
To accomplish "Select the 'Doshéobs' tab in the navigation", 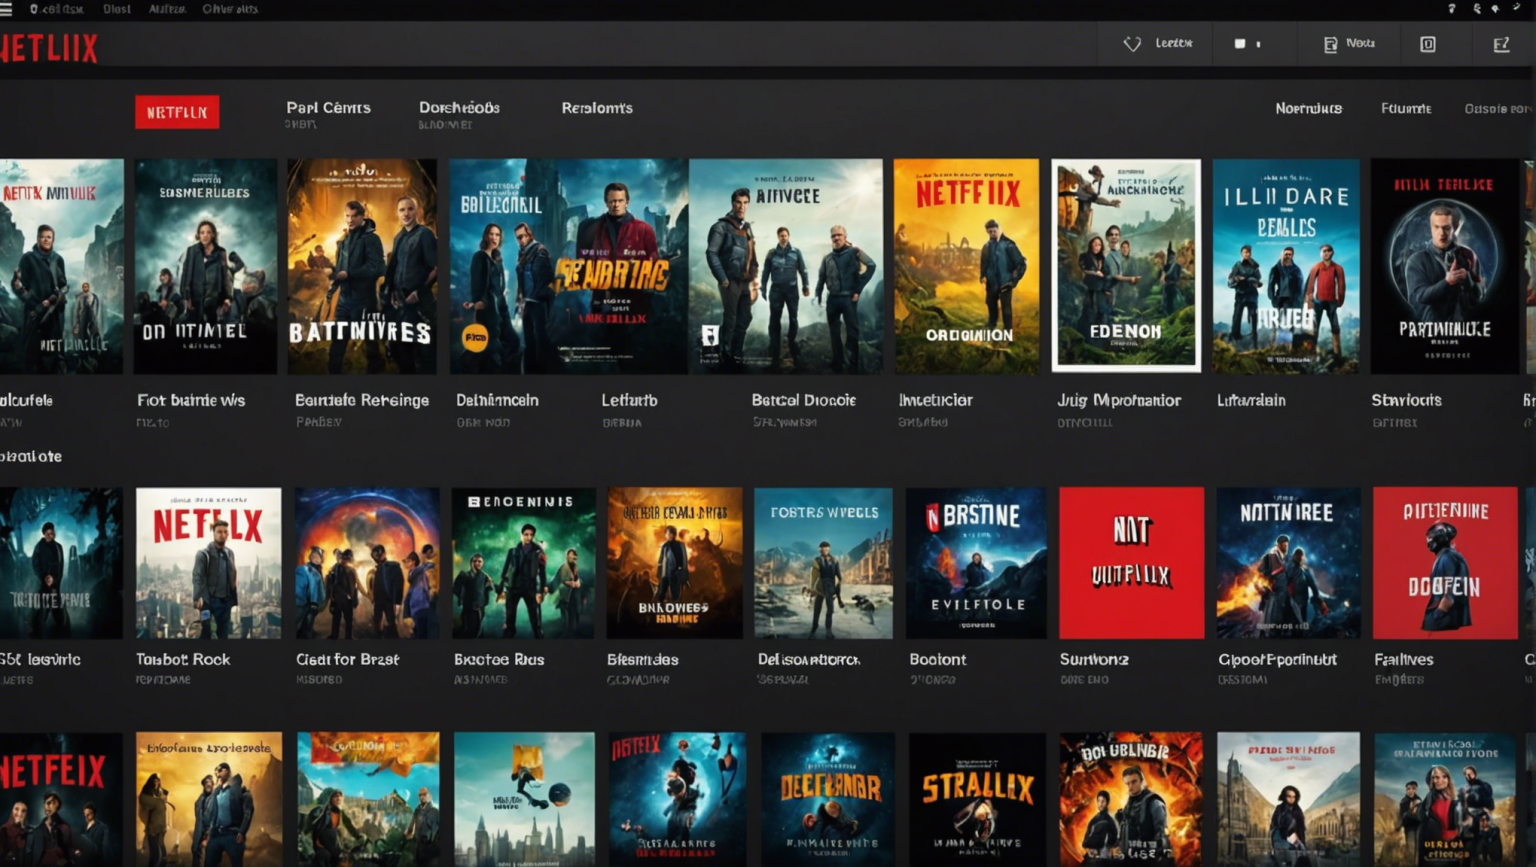I will click(x=460, y=107).
